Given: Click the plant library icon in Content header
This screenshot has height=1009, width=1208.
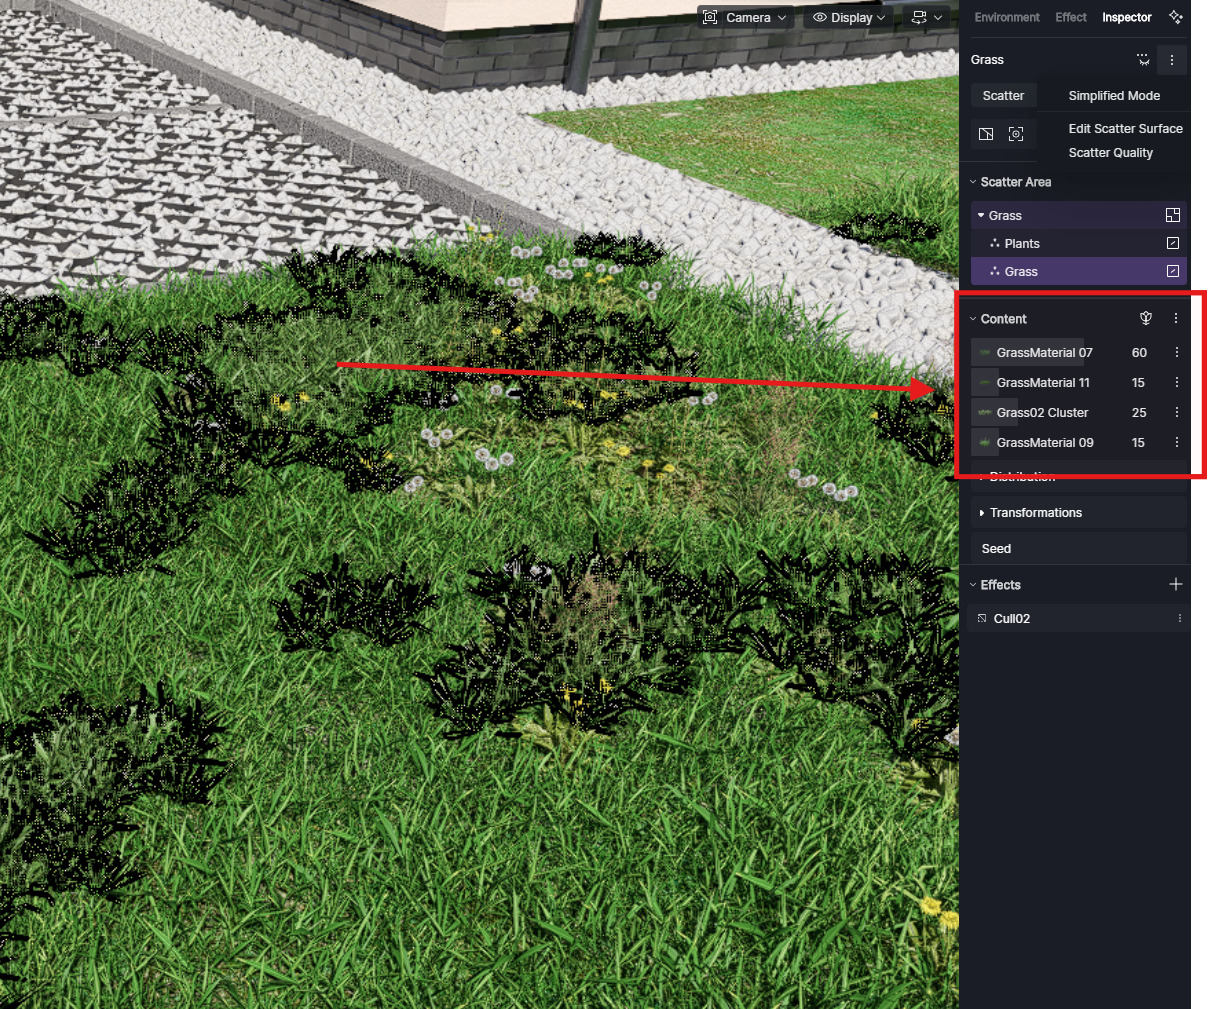Looking at the screenshot, I should pyautogui.click(x=1146, y=318).
